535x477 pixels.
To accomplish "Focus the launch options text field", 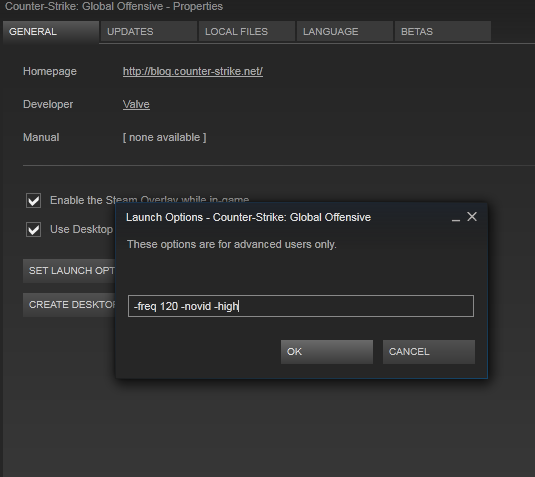I will coord(301,306).
